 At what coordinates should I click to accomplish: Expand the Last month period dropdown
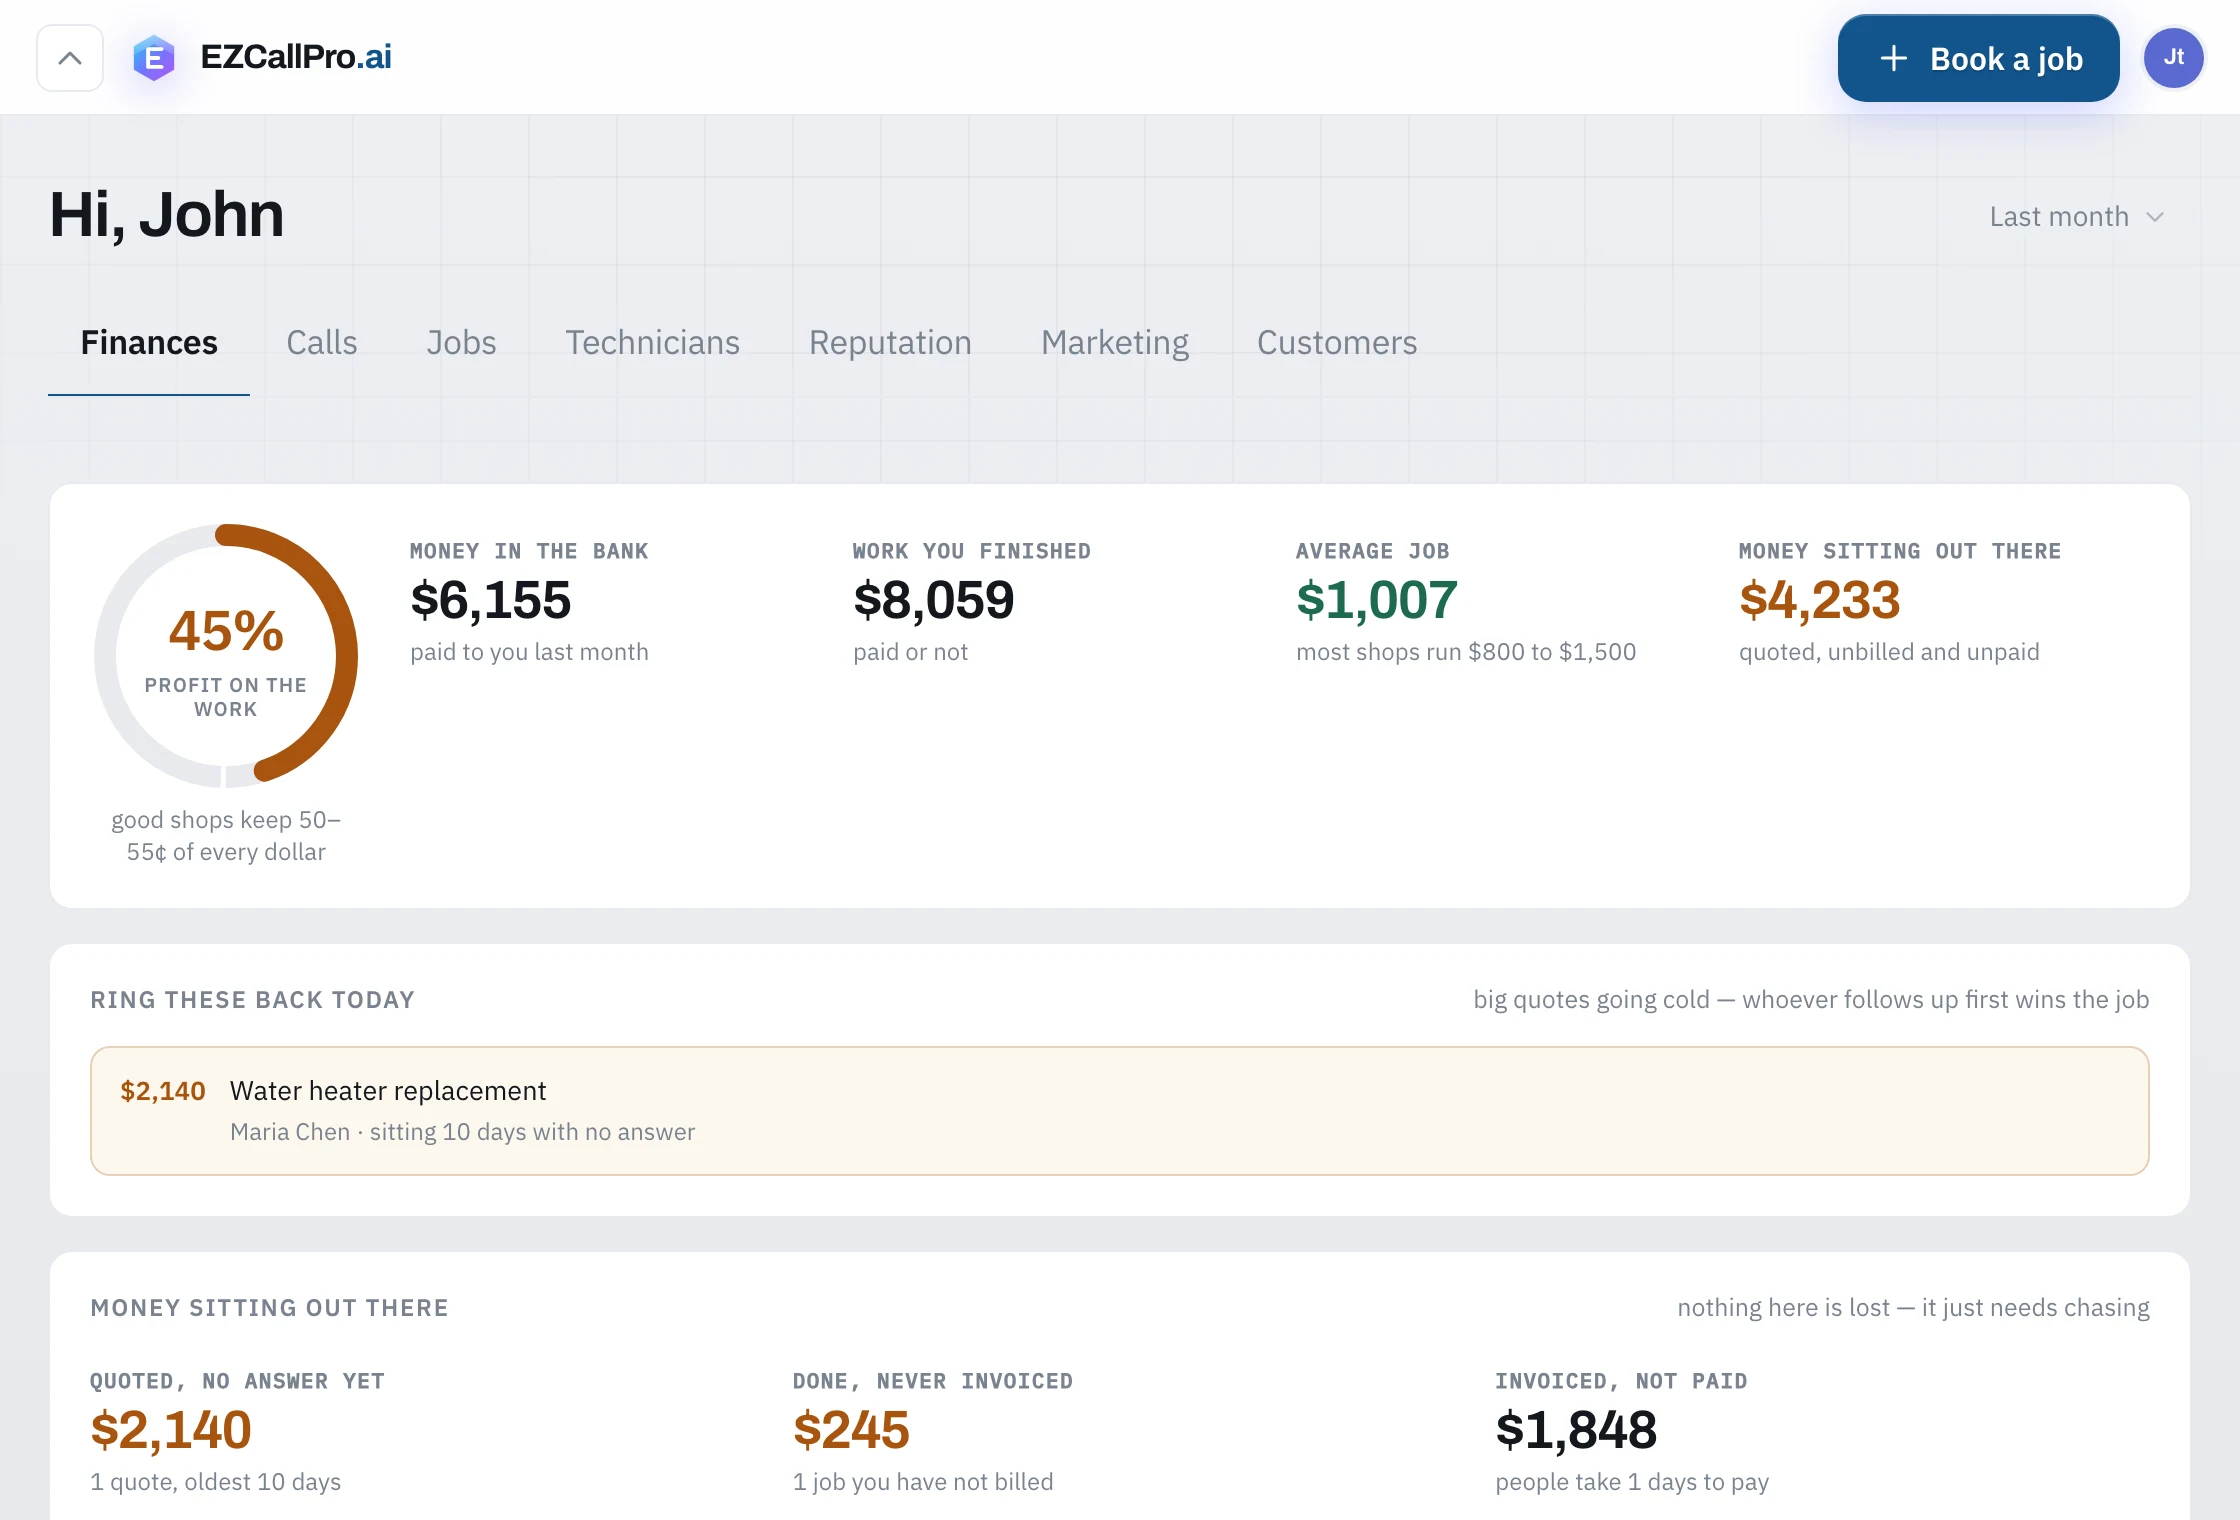pyautogui.click(x=2076, y=217)
